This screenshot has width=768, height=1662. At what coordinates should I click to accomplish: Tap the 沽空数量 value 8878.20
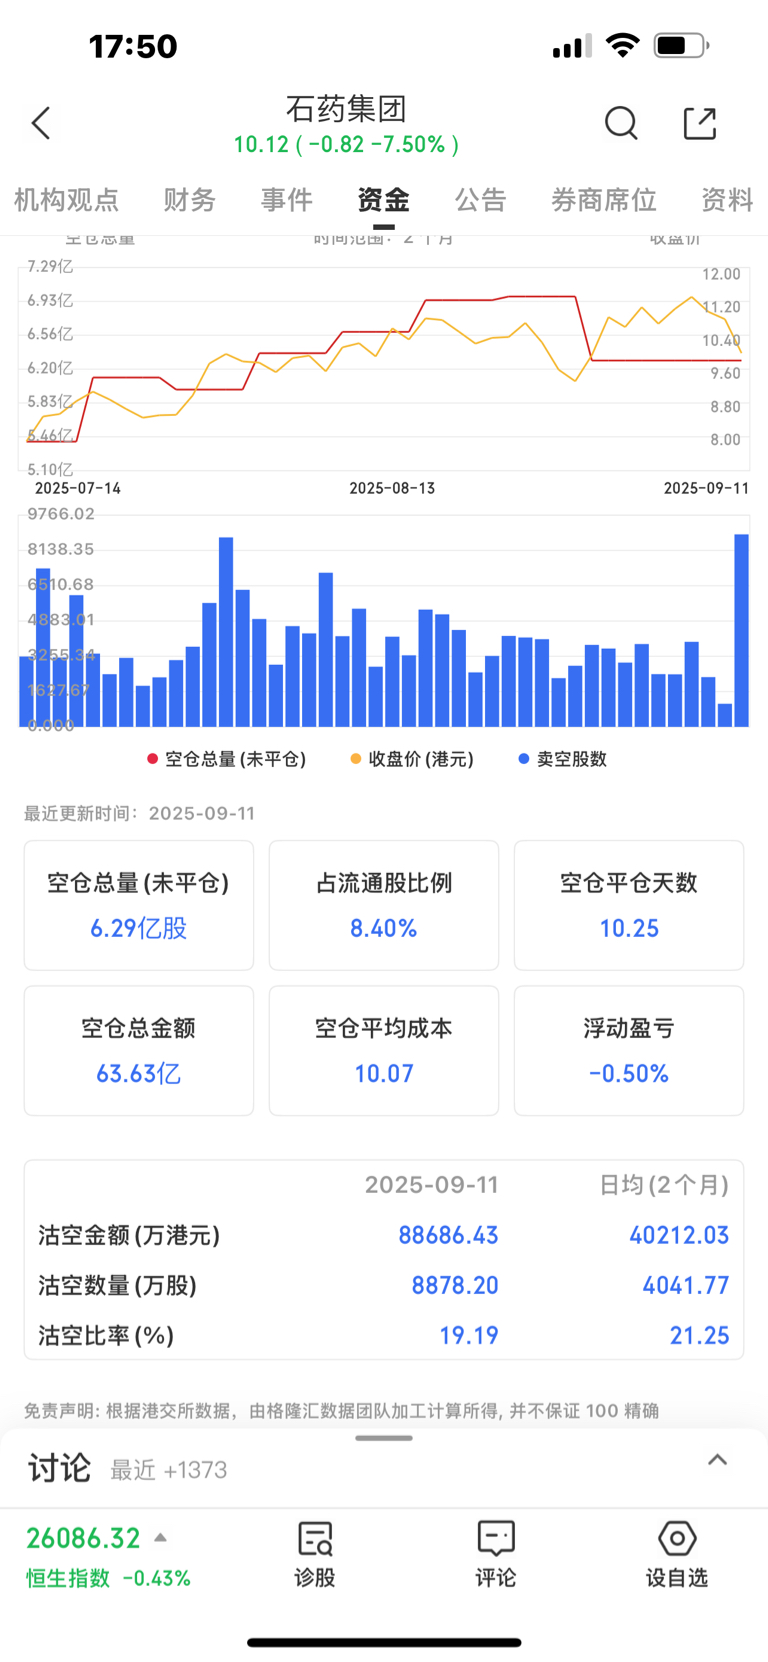[x=455, y=1285]
